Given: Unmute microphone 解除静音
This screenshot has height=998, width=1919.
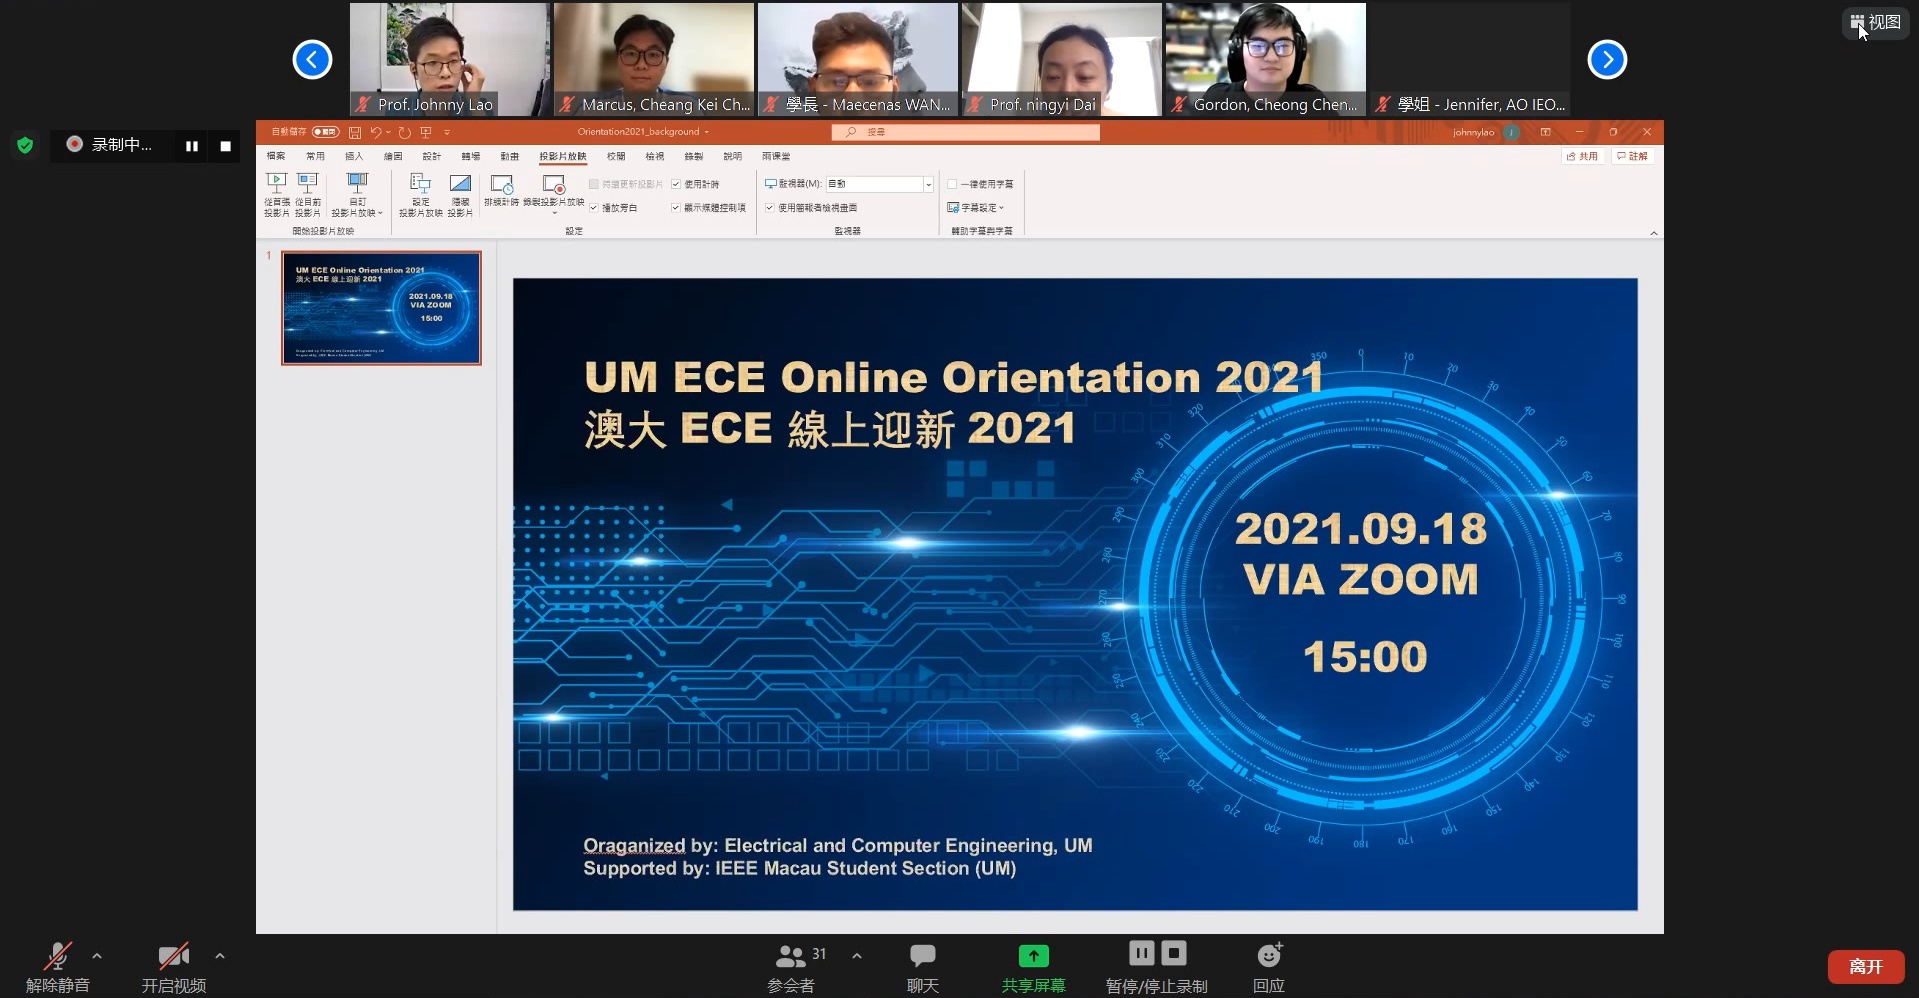Looking at the screenshot, I should point(58,967).
